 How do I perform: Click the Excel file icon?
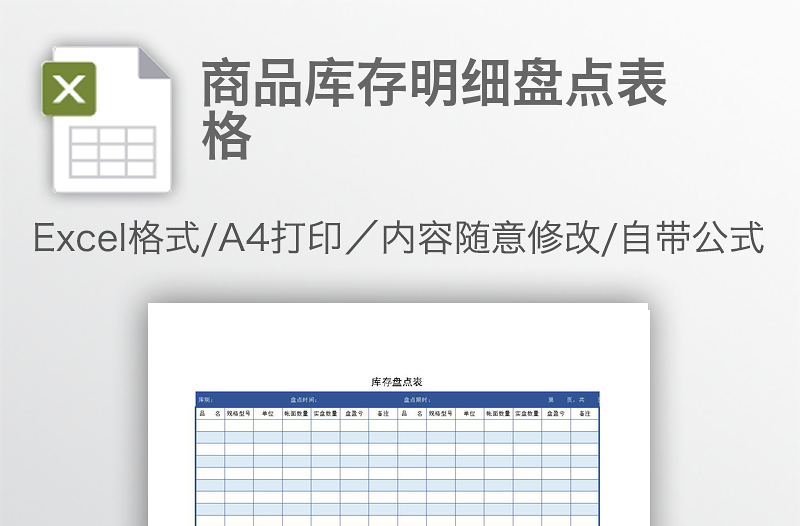pyautogui.click(x=107, y=120)
